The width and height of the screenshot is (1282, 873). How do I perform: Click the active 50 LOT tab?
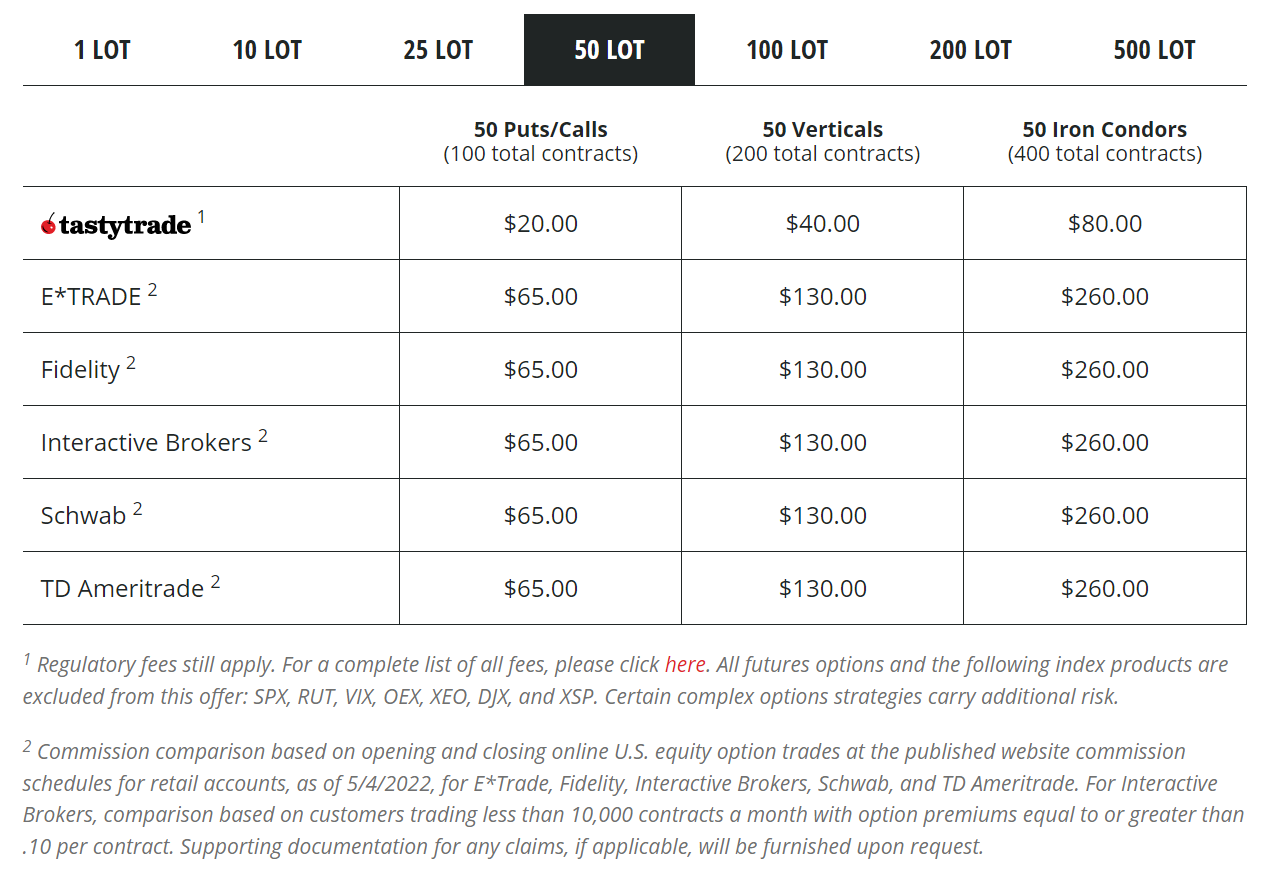[x=609, y=50]
